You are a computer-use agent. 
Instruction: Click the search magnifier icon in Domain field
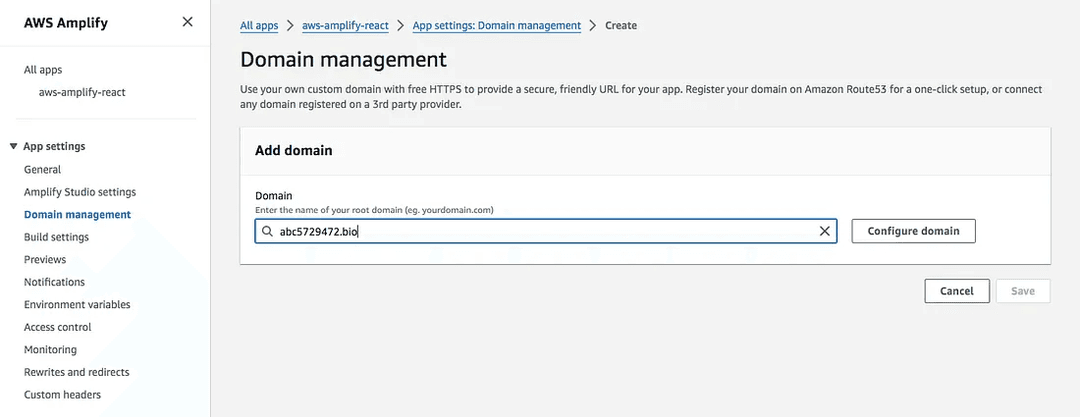coord(267,232)
